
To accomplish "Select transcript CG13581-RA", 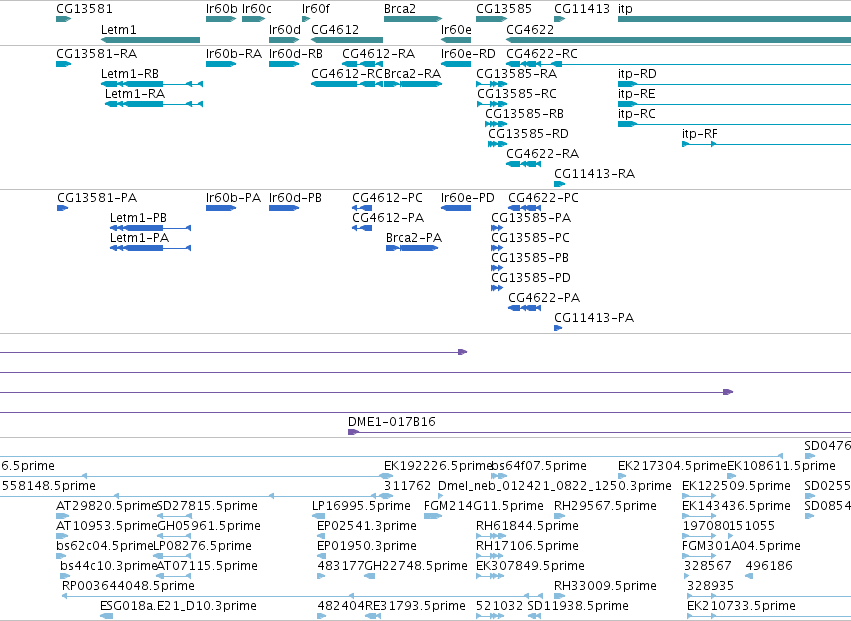I will pyautogui.click(x=97, y=54).
